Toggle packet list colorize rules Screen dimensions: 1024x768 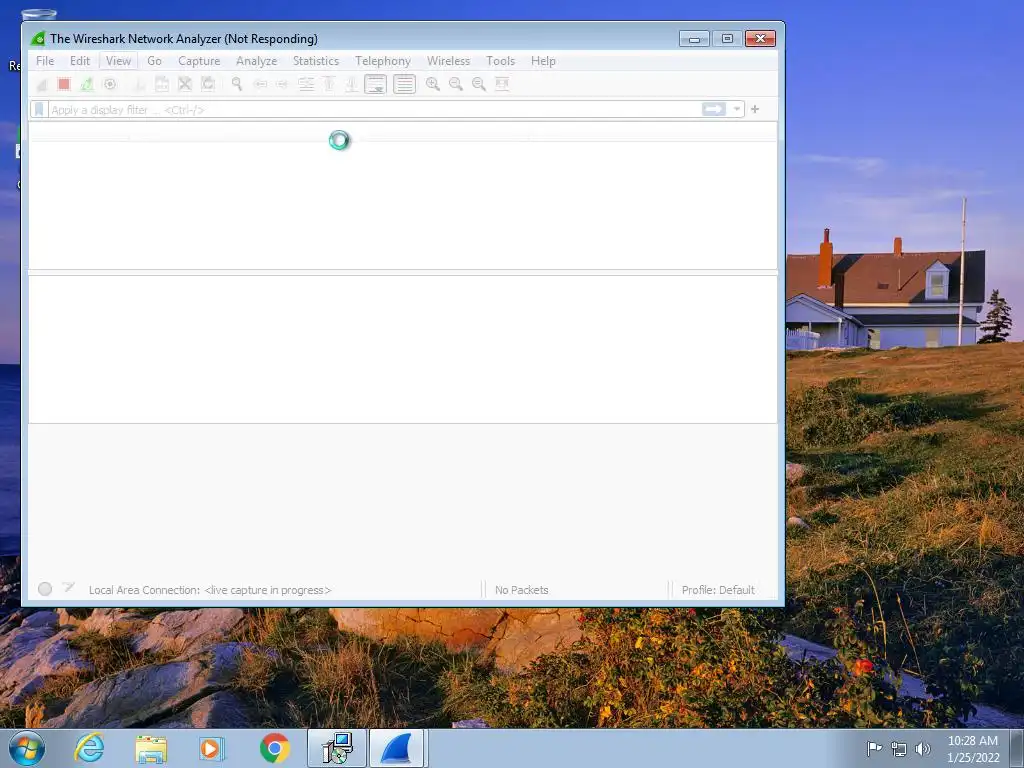[404, 84]
